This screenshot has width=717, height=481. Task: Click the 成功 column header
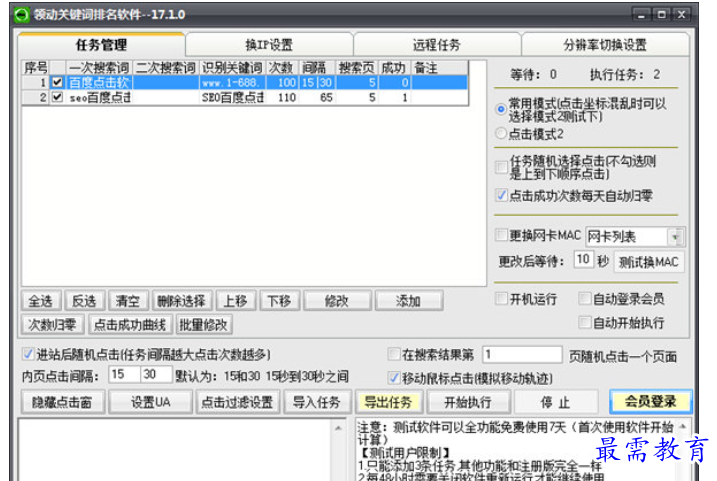coord(394,68)
